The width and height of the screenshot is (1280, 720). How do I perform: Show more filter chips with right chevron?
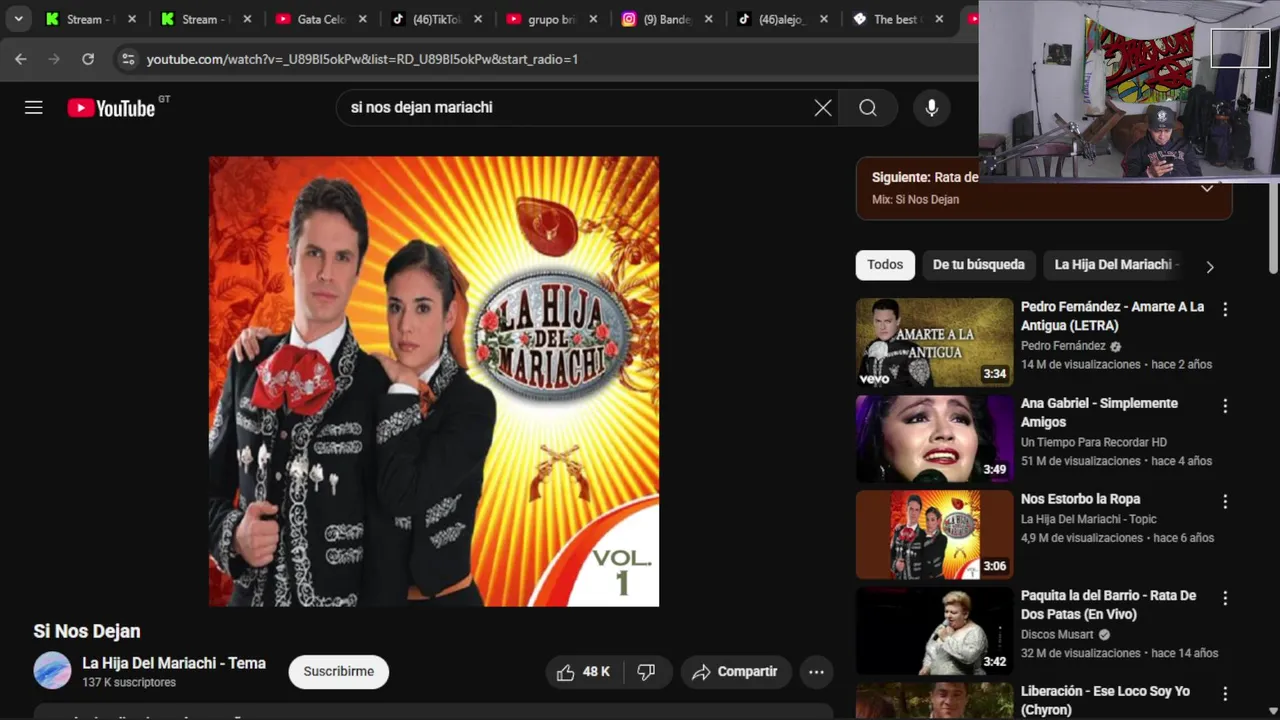(x=1210, y=267)
